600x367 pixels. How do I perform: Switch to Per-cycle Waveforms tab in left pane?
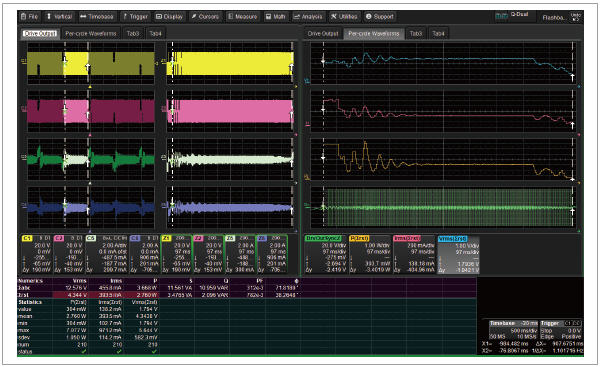tap(91, 33)
